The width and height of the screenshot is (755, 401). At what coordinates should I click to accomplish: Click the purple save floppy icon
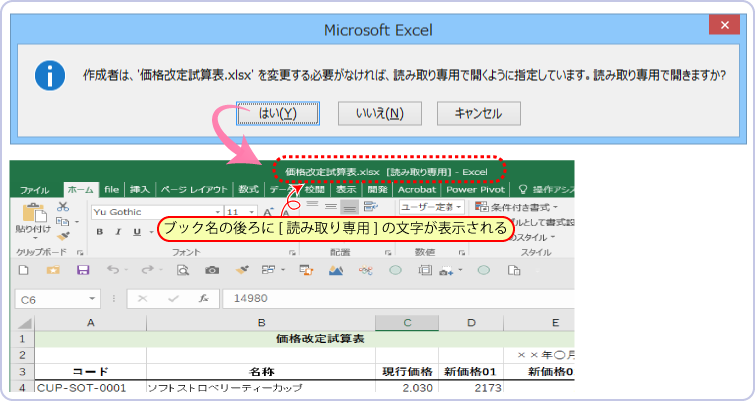coord(83,270)
